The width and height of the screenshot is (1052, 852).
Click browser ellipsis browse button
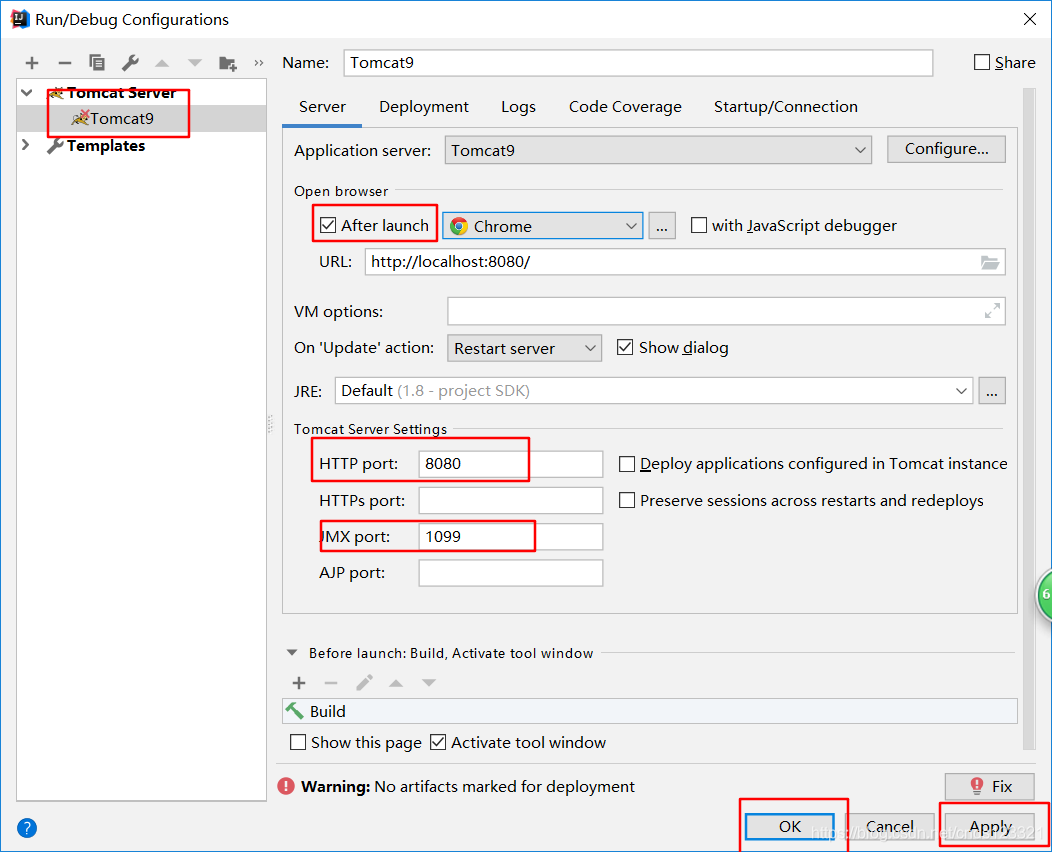coord(662,226)
